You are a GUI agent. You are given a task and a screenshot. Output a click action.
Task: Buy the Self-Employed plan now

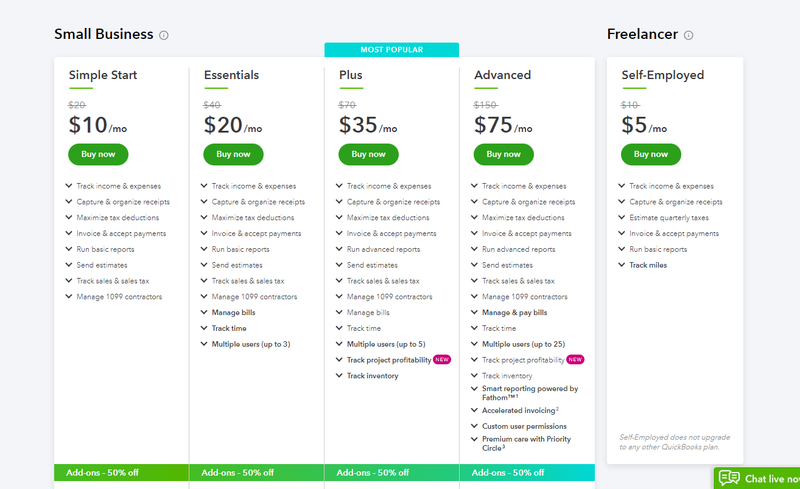coord(651,154)
